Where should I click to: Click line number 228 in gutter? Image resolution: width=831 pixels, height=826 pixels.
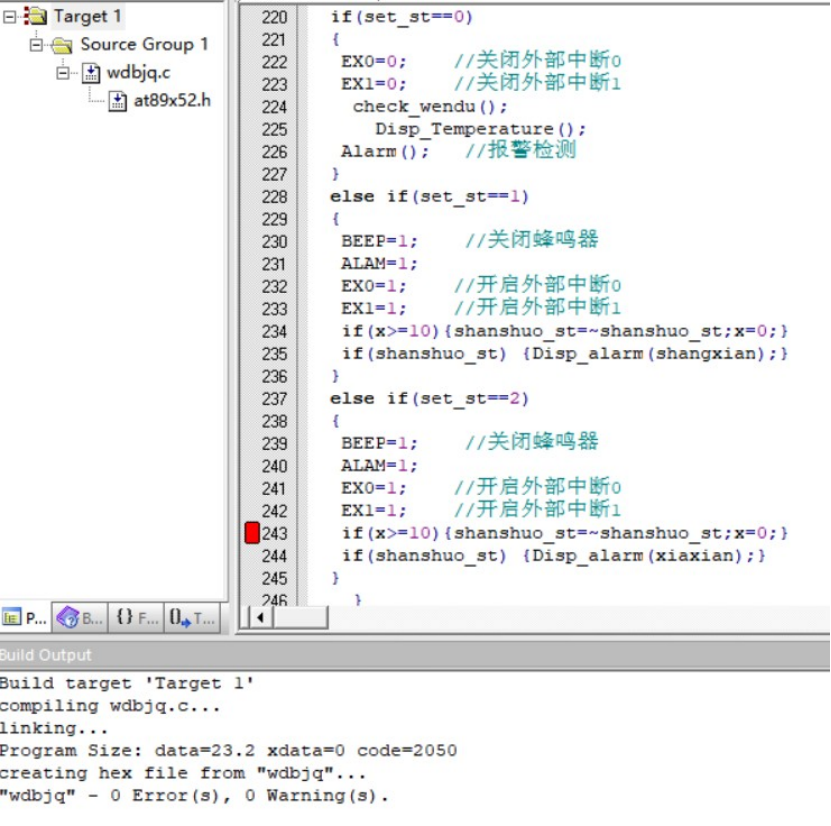[275, 197]
